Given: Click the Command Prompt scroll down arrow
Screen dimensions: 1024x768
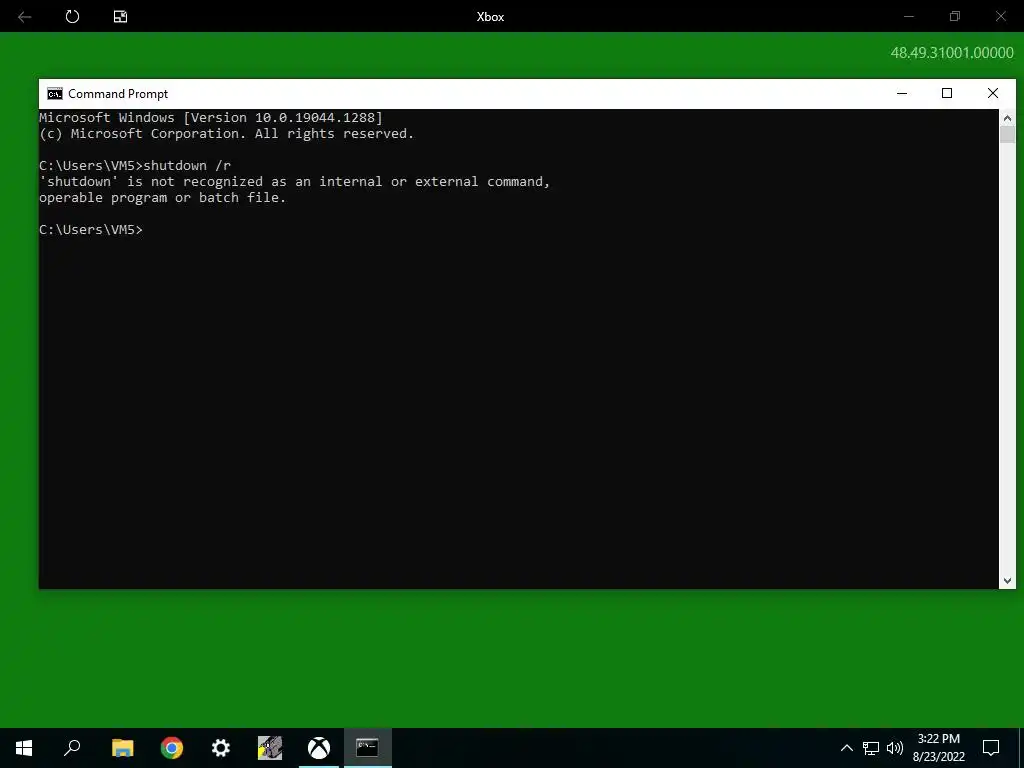Looking at the screenshot, I should click(x=1007, y=580).
